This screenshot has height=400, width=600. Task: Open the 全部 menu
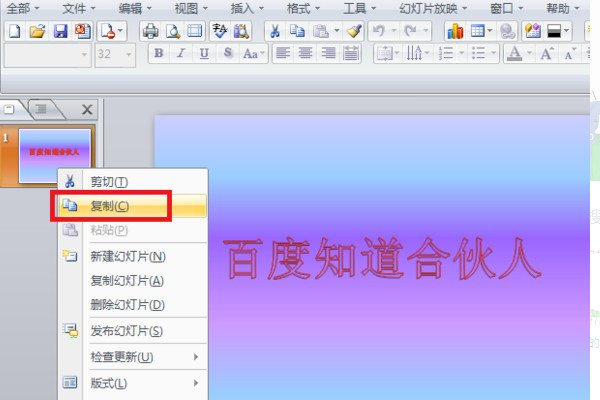[23, 8]
